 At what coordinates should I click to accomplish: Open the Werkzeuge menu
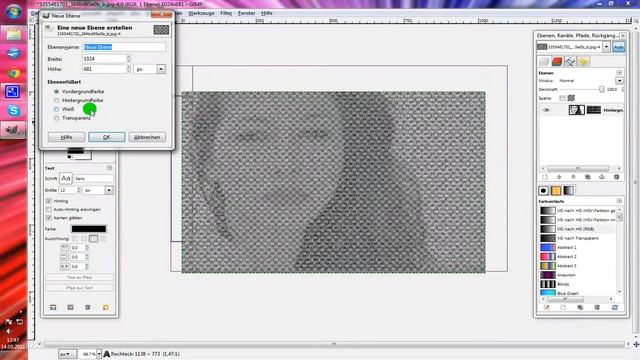[201, 13]
